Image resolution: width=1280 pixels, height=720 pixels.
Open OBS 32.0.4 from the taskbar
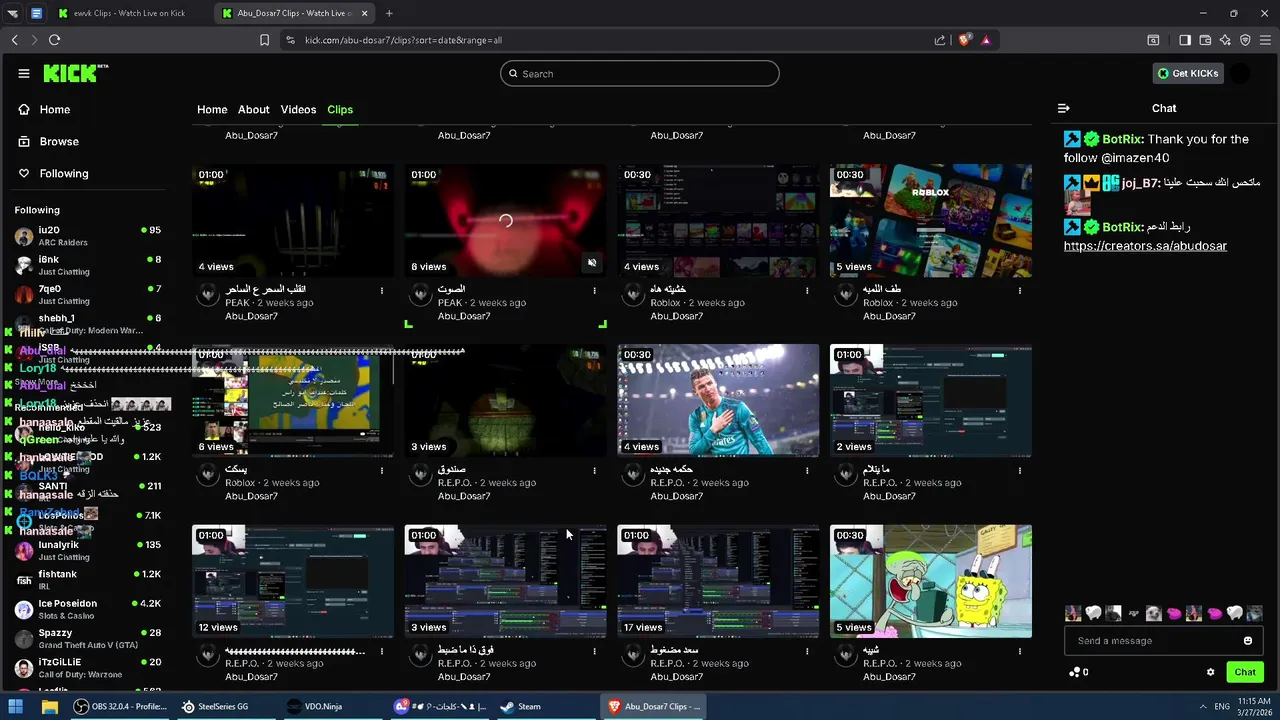[x=120, y=706]
